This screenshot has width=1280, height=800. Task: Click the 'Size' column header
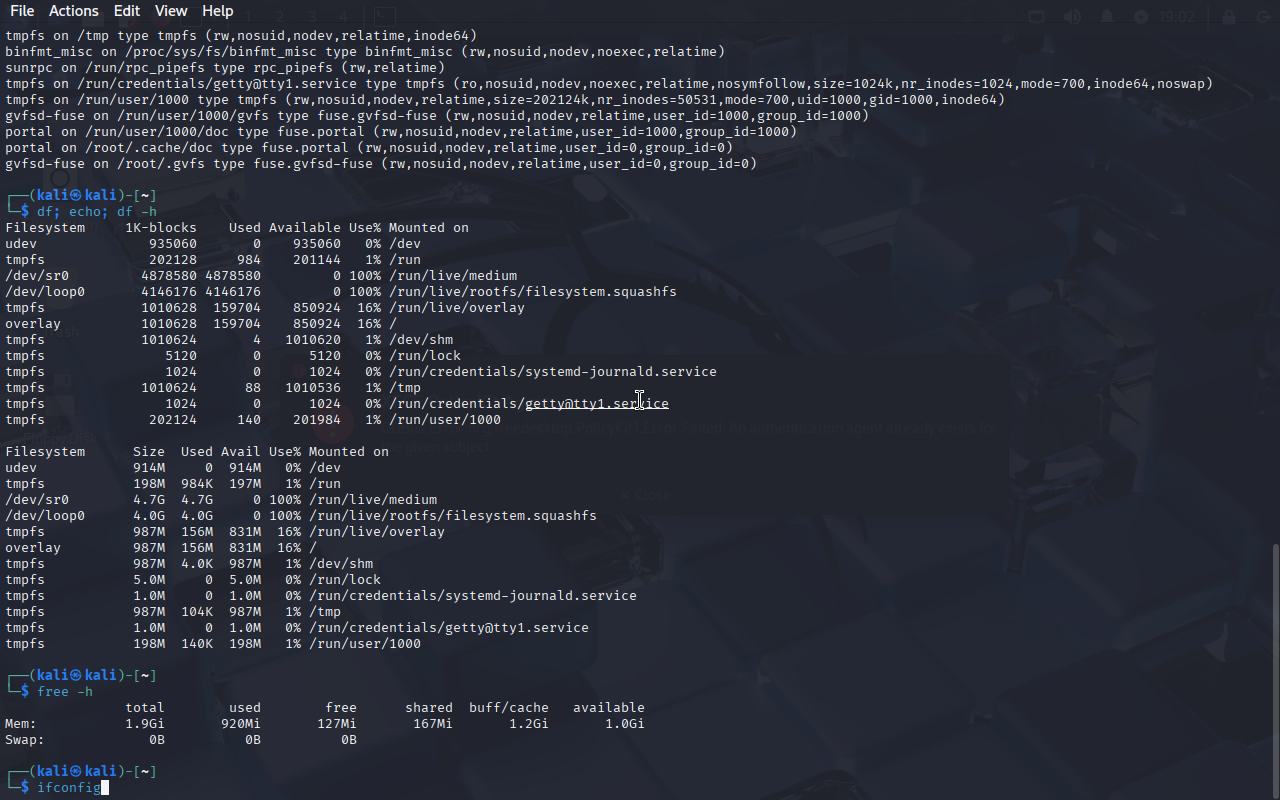click(x=149, y=452)
